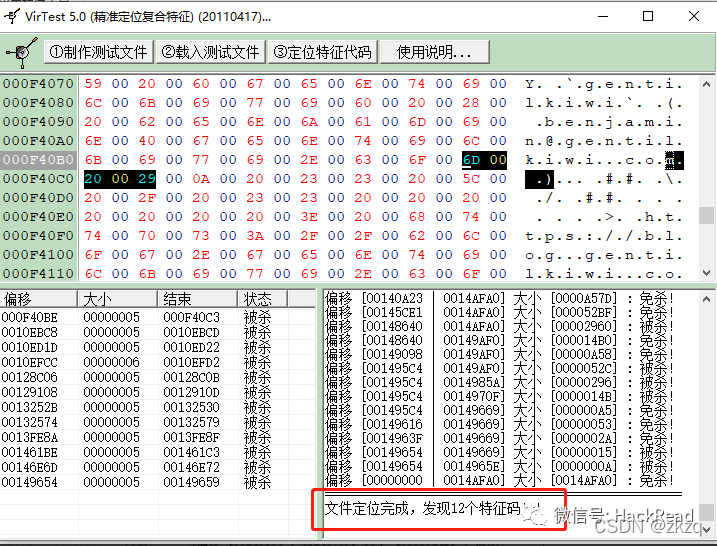
Task: Click the ASCII text 't.p.s.:././.b.l.'
Action: coord(604,236)
